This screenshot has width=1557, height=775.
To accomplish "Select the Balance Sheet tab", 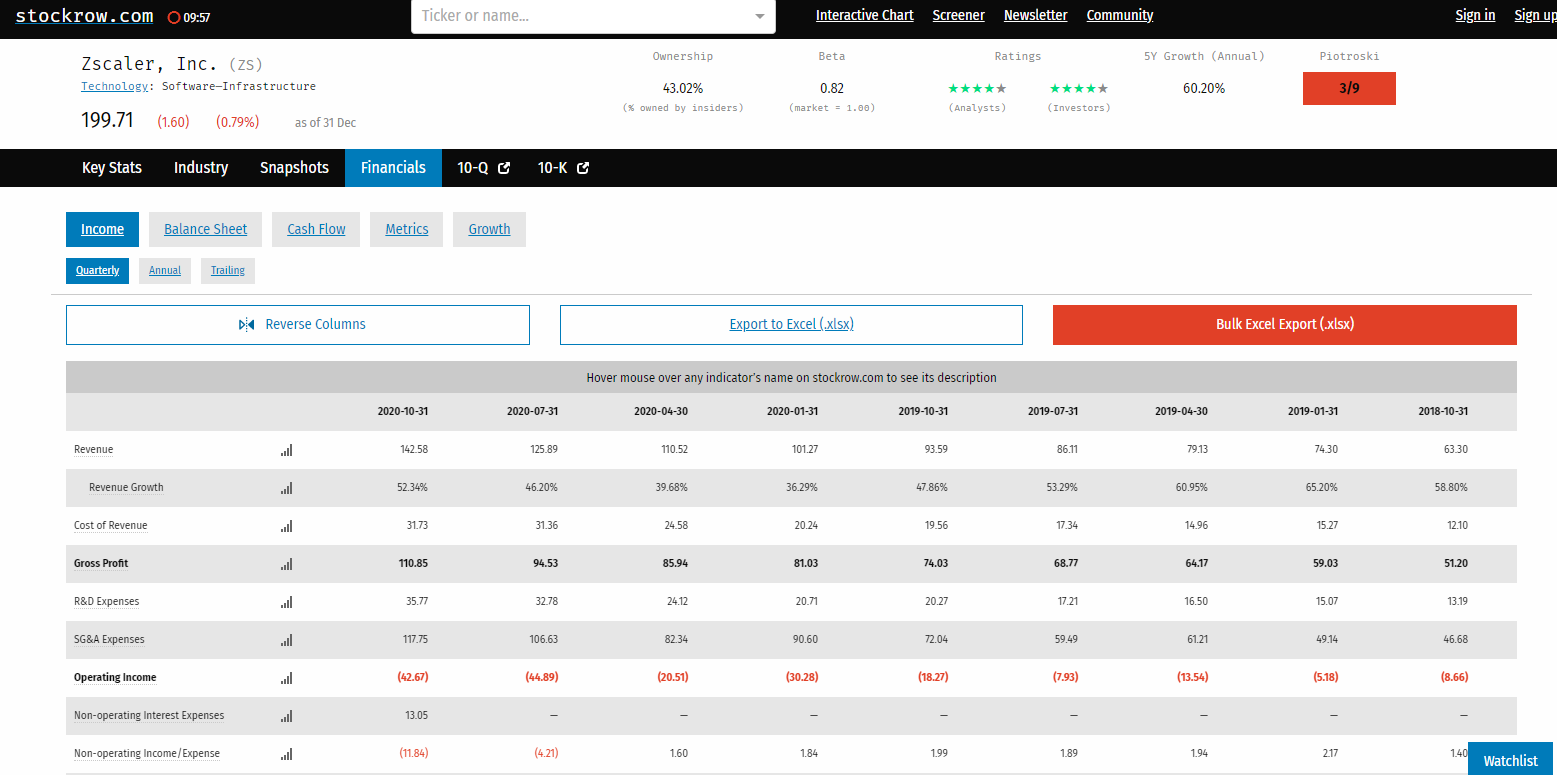I will click(205, 229).
